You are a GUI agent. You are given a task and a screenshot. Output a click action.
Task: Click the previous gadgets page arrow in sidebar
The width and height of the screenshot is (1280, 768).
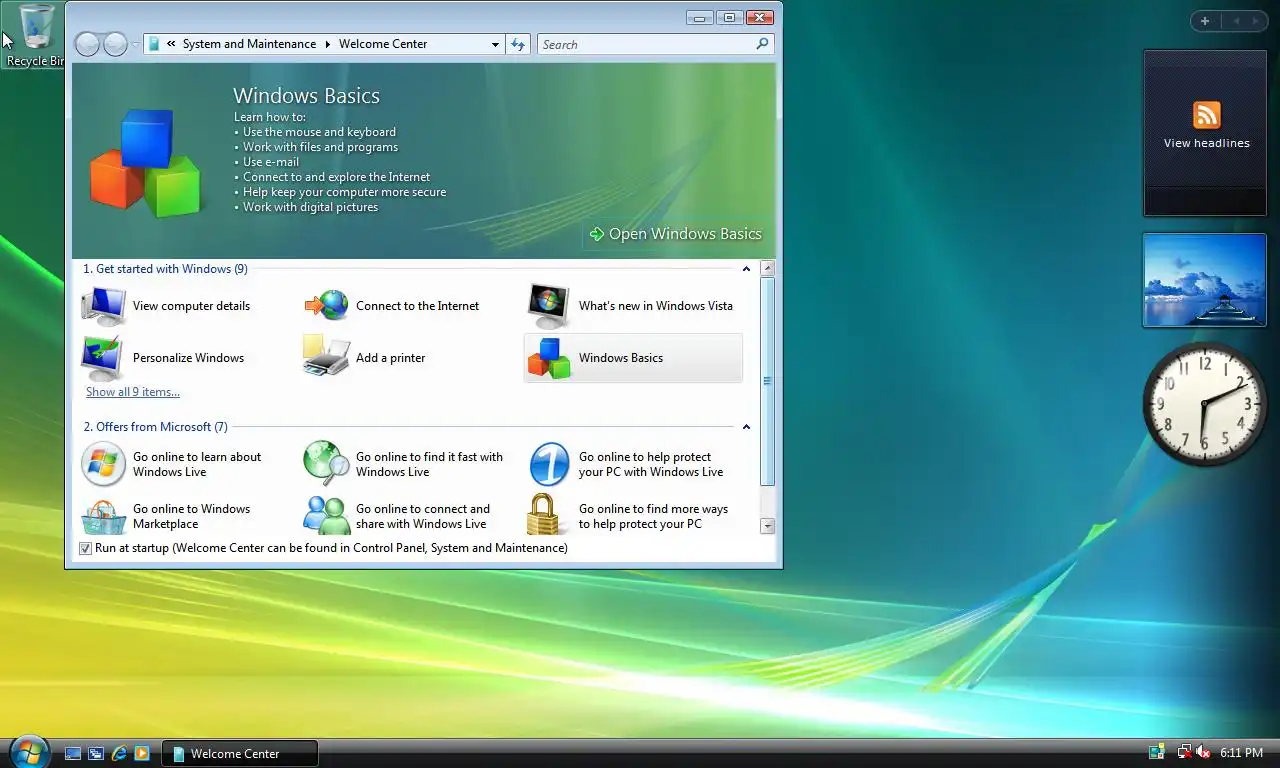[1235, 21]
